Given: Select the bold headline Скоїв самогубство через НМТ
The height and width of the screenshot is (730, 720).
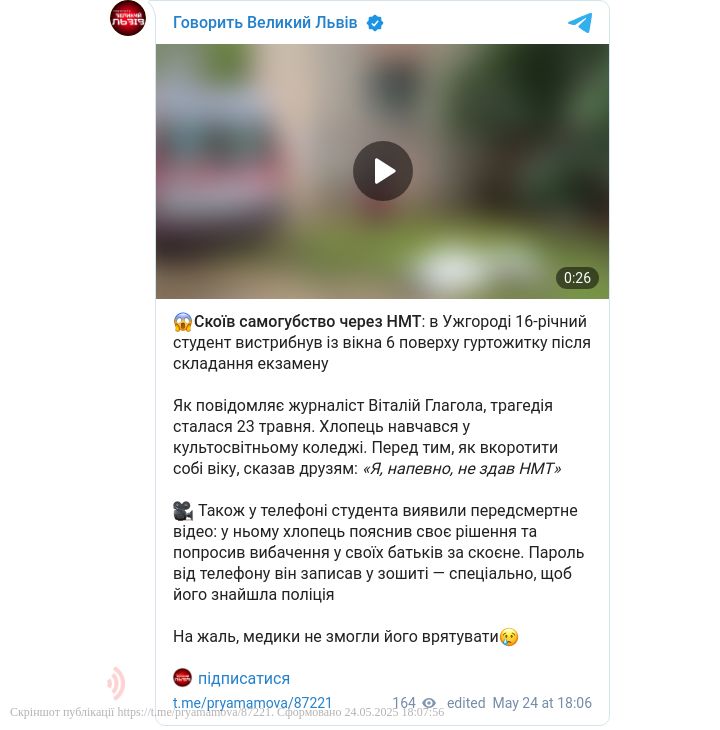Looking at the screenshot, I should (307, 322).
